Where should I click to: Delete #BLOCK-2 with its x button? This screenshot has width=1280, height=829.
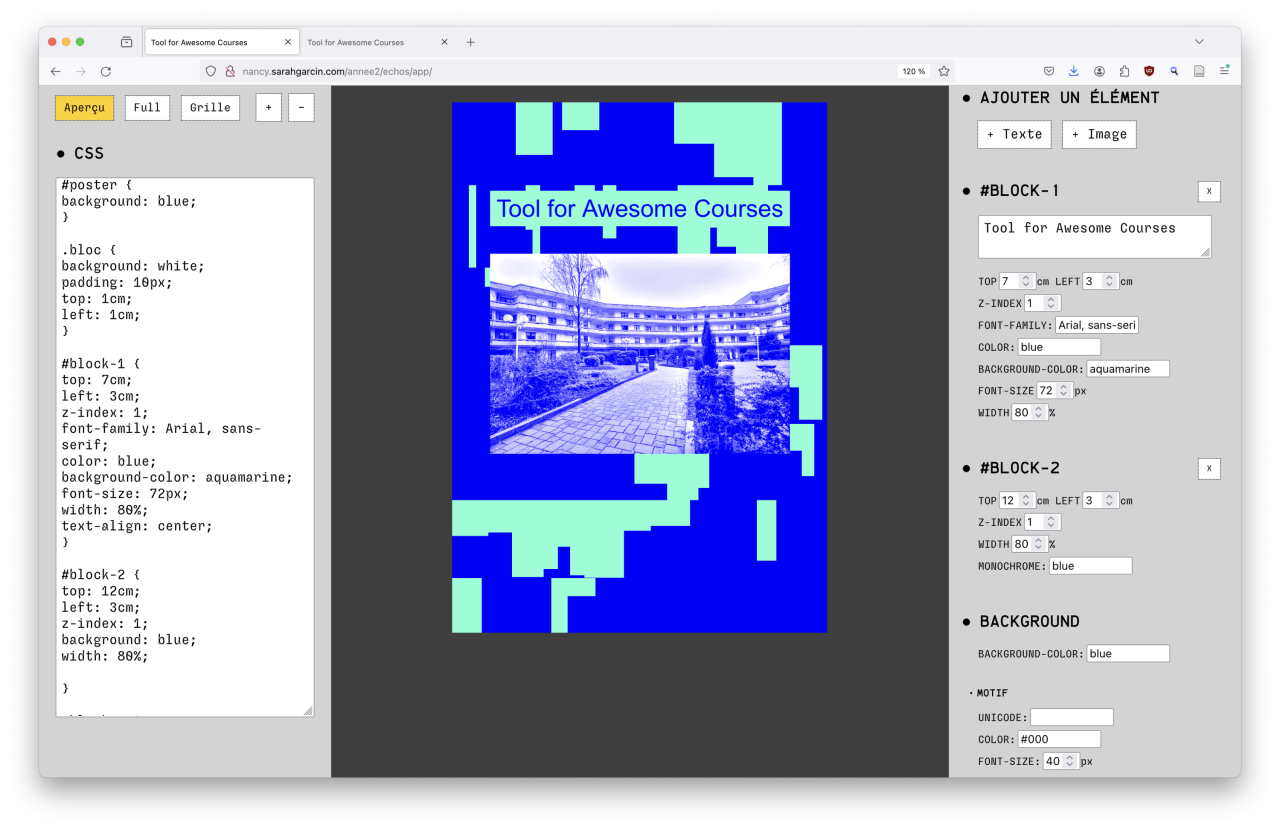tap(1209, 468)
